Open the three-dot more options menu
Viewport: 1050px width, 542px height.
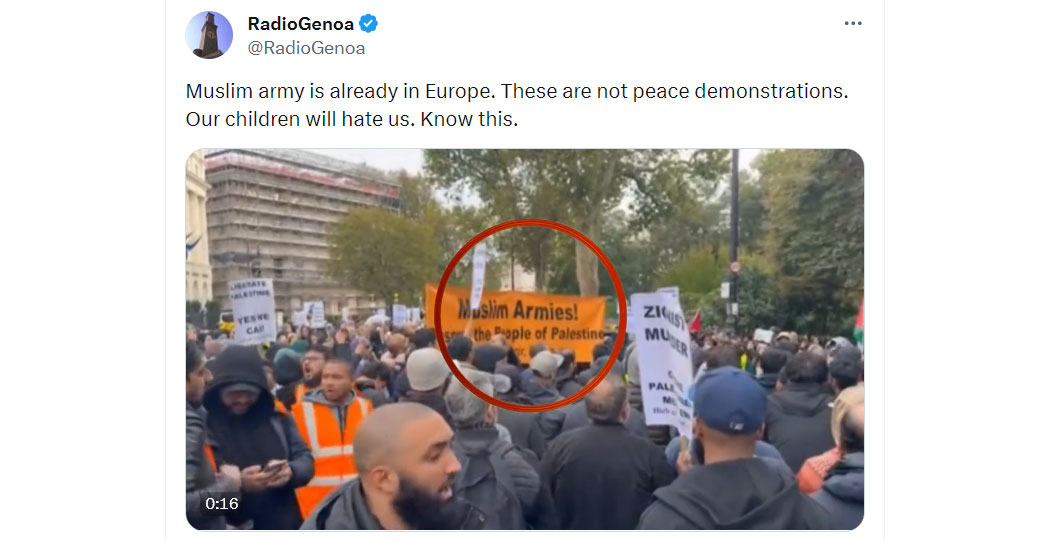(x=852, y=23)
